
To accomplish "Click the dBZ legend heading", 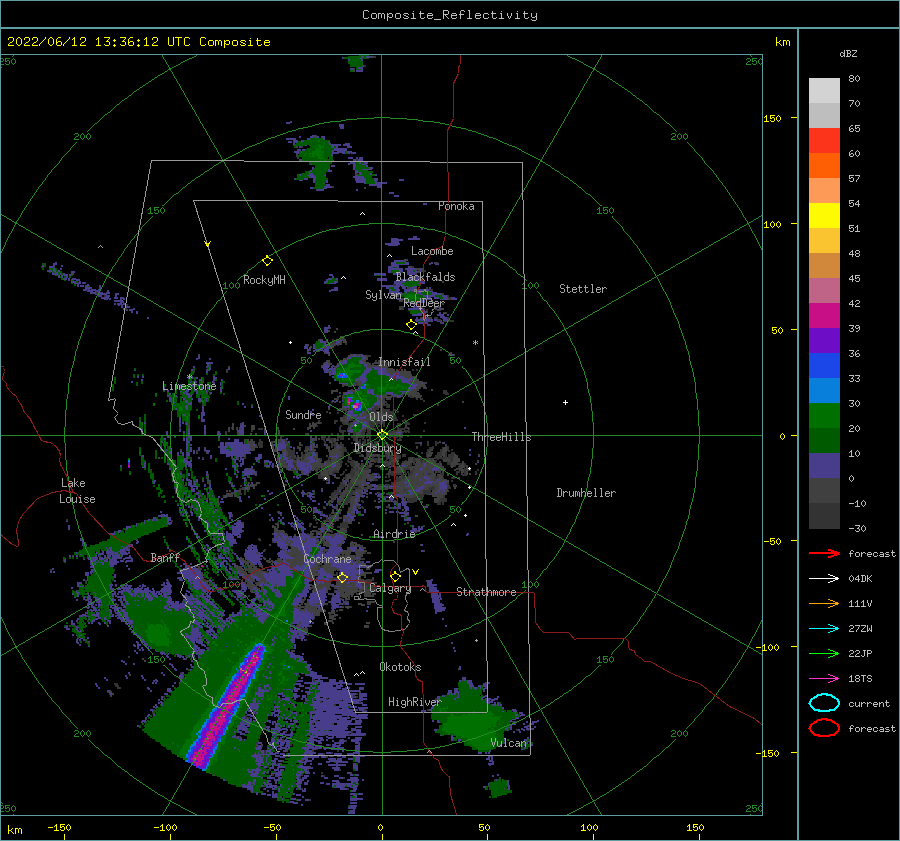I will pyautogui.click(x=848, y=54).
